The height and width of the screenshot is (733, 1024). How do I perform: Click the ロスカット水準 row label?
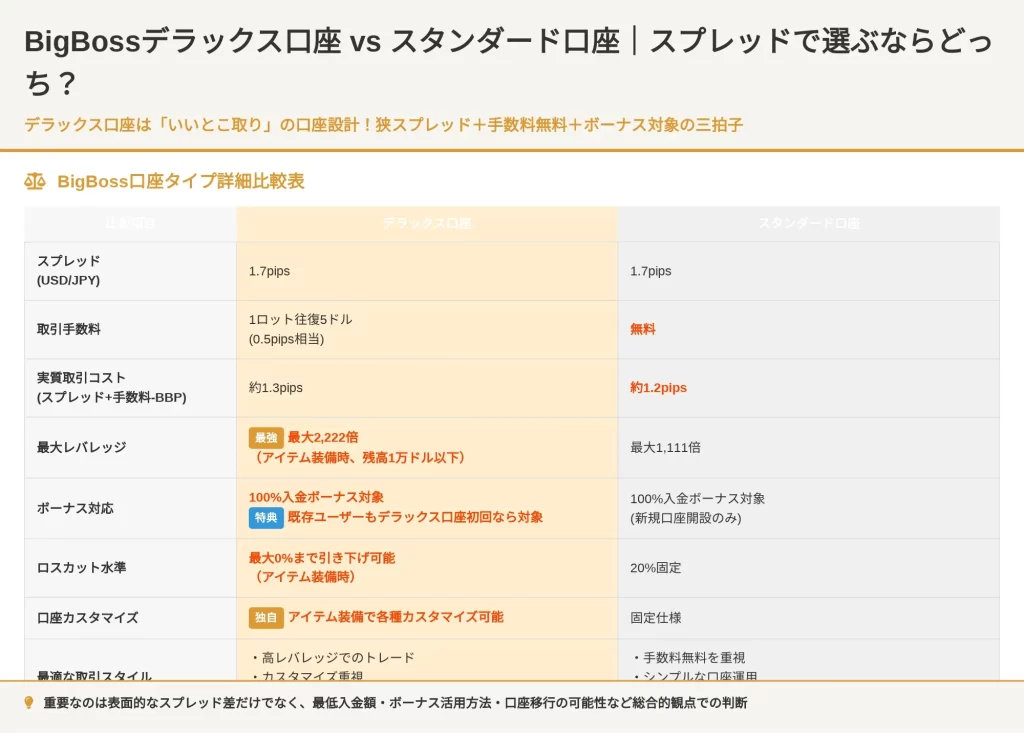click(82, 568)
